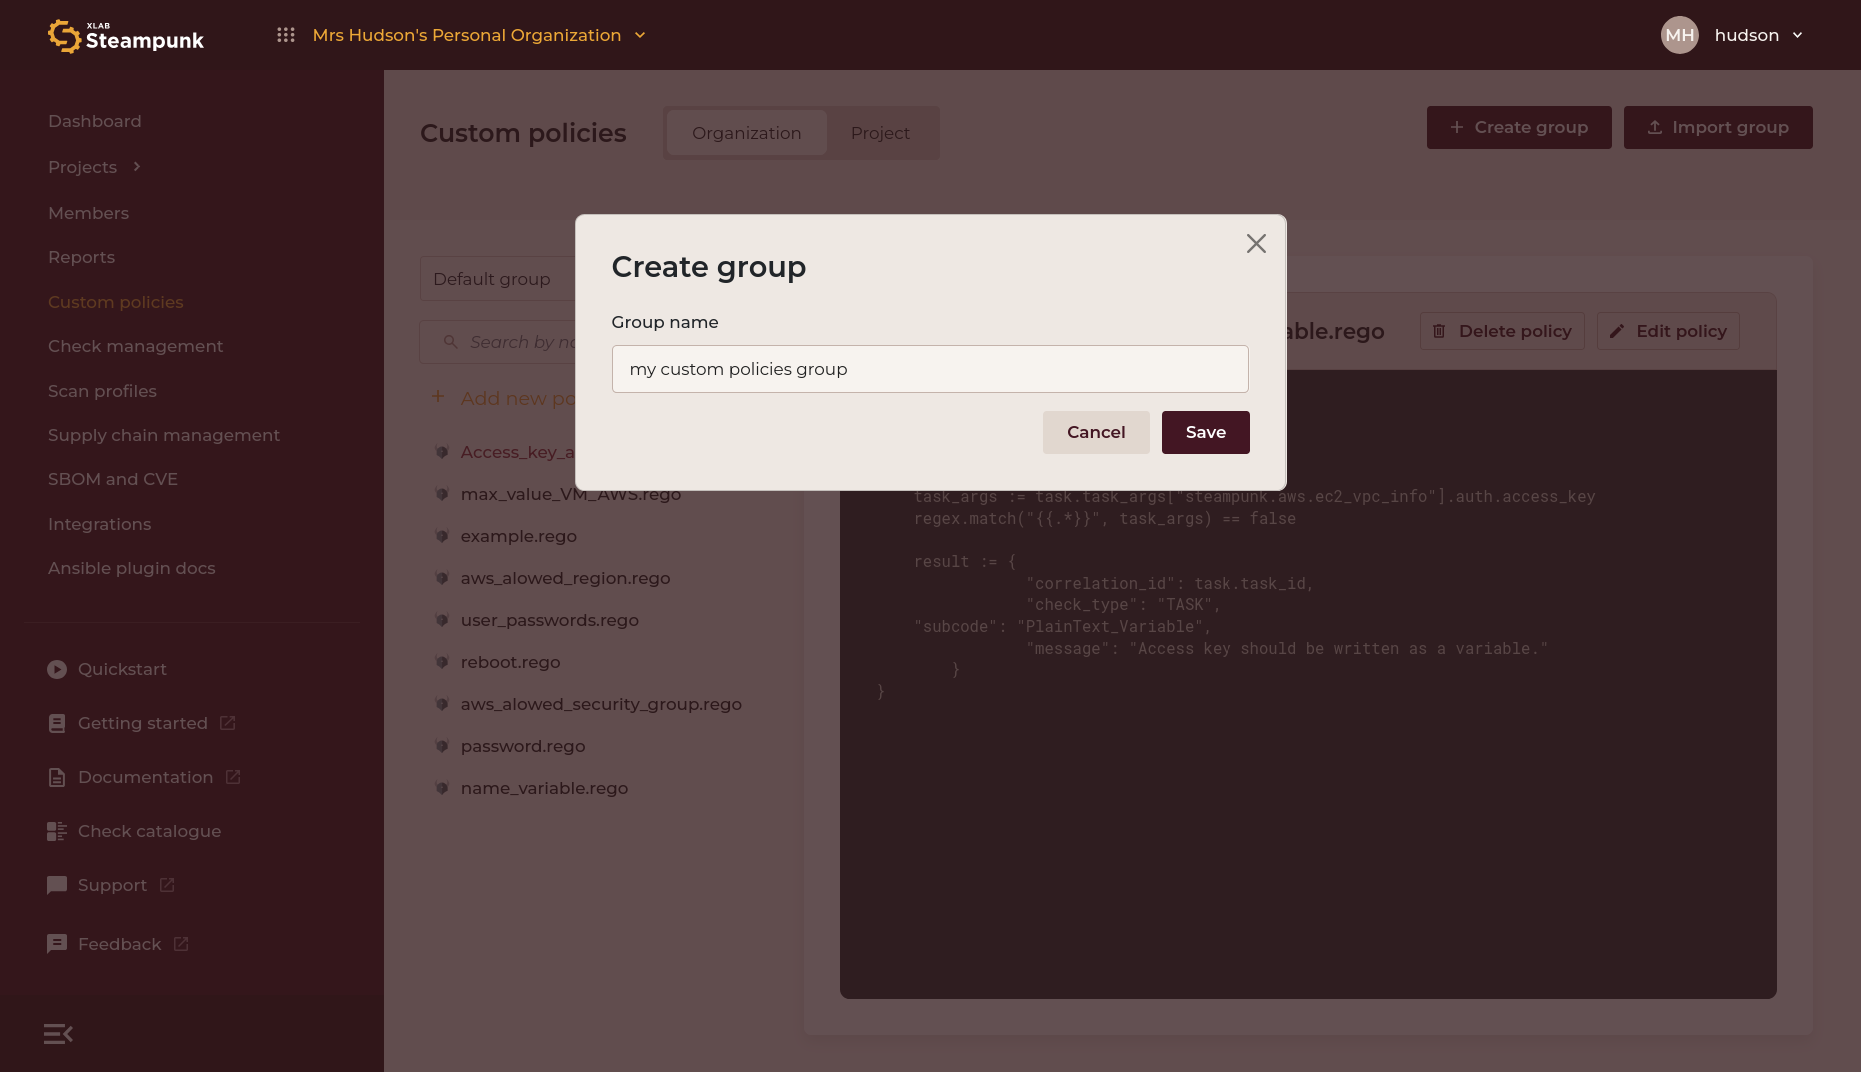Click the Delete policy trash icon
Viewport: 1862px width, 1072px height.
pos(1439,331)
